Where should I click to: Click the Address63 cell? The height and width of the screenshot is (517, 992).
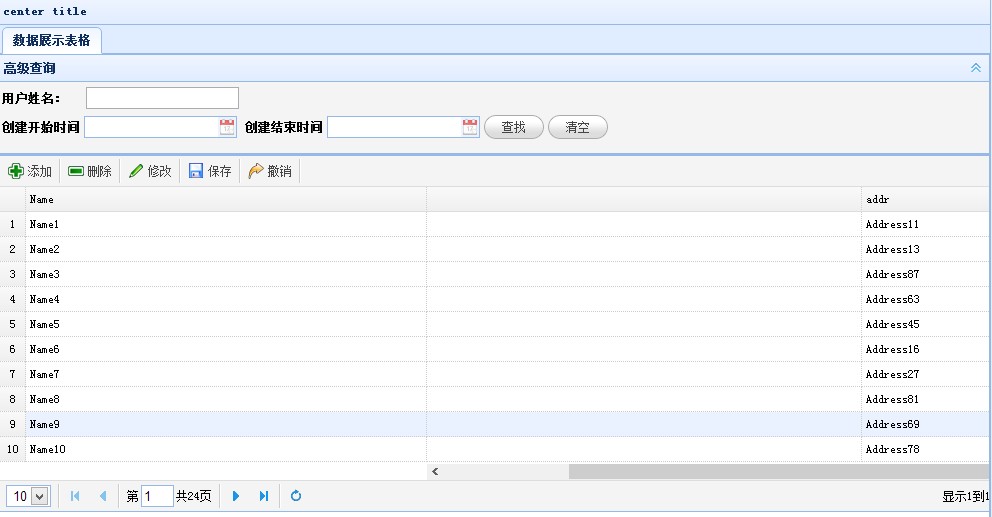926,299
